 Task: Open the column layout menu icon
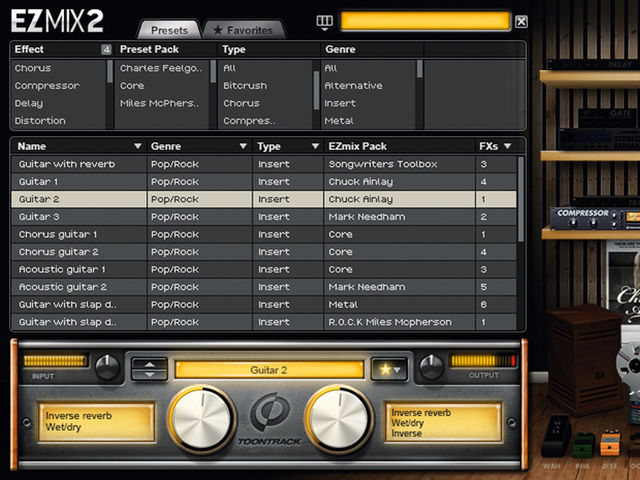point(324,22)
